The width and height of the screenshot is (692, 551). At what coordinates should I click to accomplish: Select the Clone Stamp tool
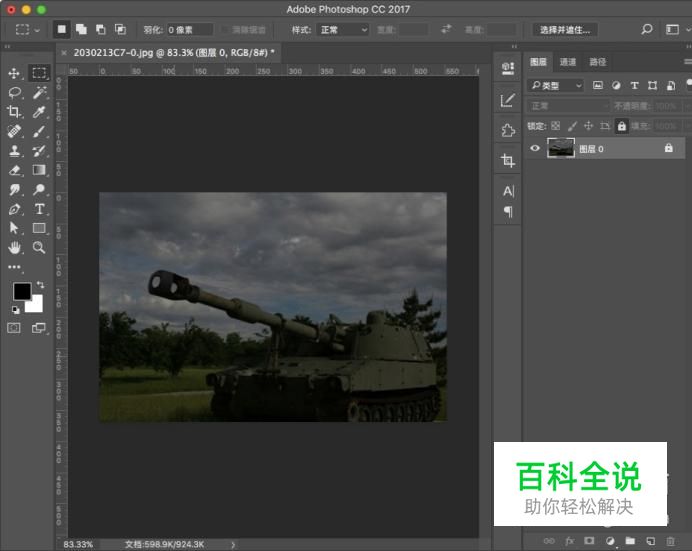pyautogui.click(x=14, y=150)
